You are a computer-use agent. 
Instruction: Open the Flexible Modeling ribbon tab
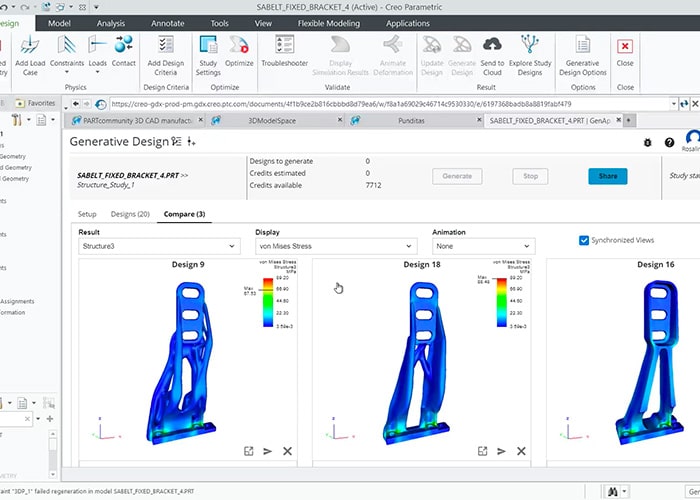[329, 23]
